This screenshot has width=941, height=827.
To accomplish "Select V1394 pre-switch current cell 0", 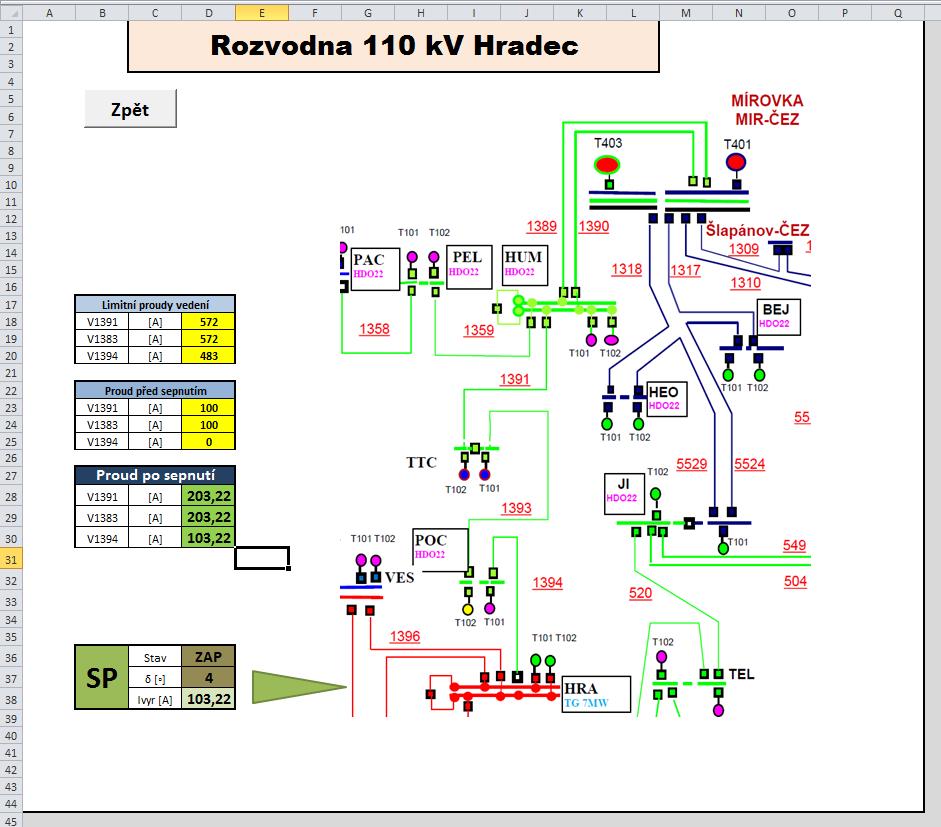I will click(208, 442).
